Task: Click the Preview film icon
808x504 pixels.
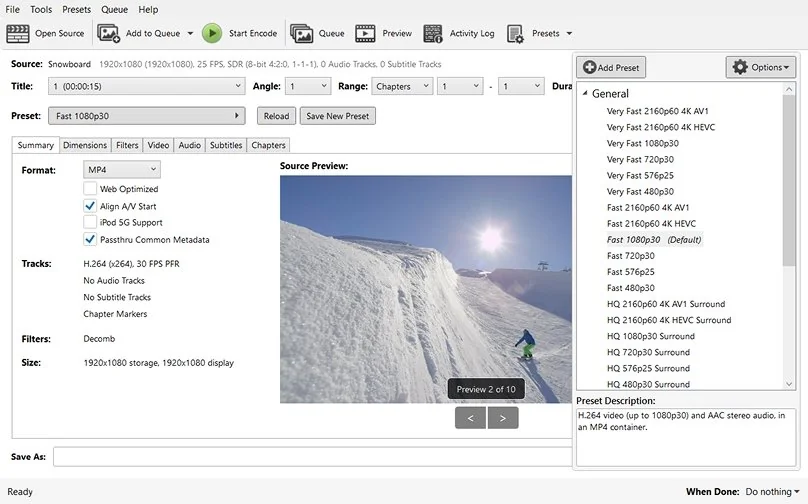Action: tap(366, 33)
